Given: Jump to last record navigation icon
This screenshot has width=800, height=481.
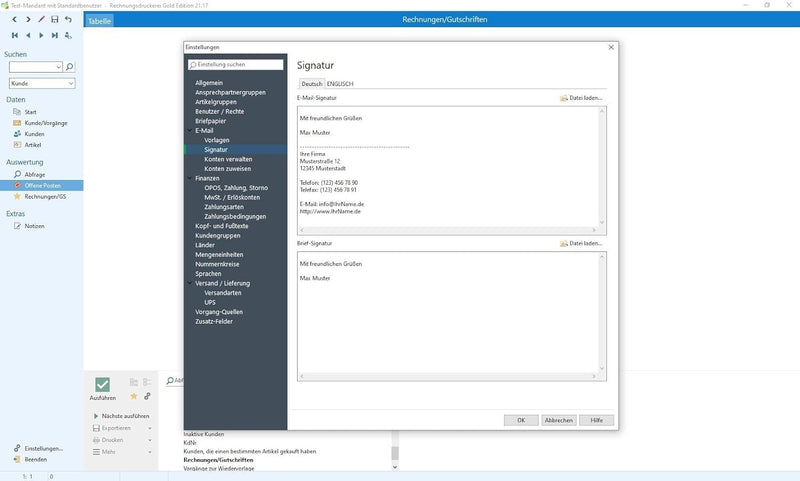Looking at the screenshot, I should coord(54,35).
